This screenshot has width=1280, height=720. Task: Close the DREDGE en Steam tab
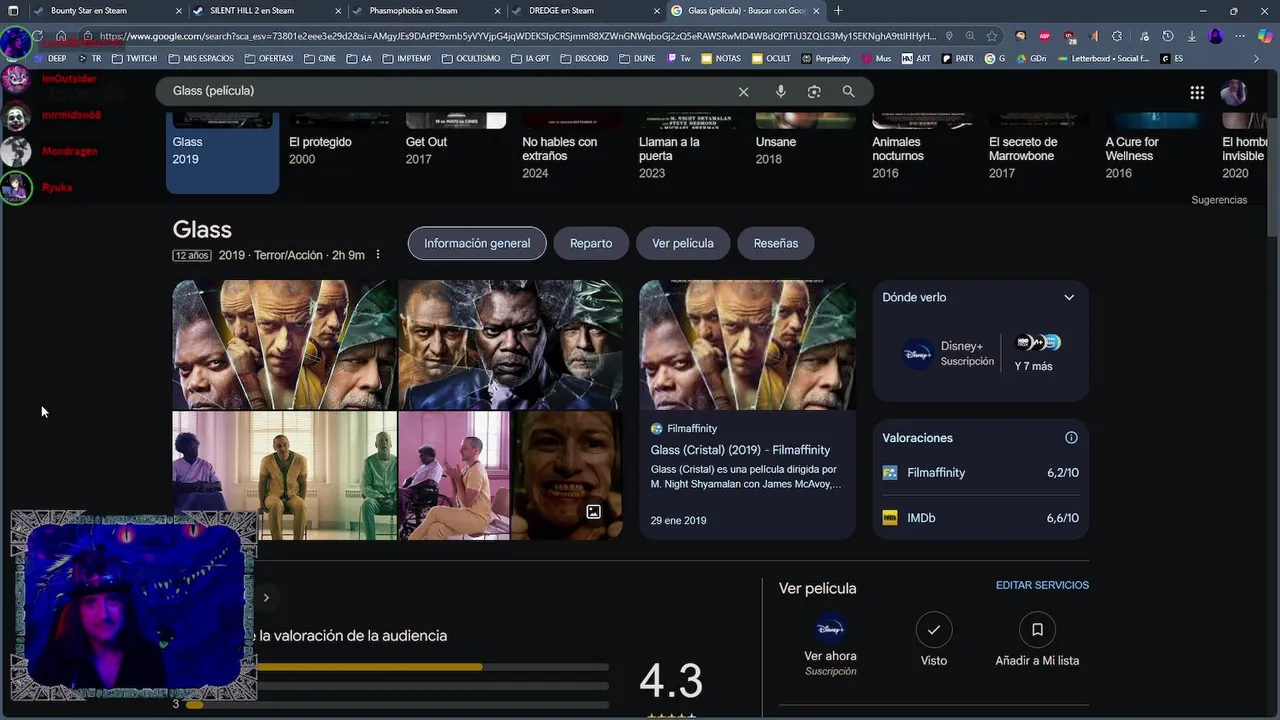[x=657, y=11]
